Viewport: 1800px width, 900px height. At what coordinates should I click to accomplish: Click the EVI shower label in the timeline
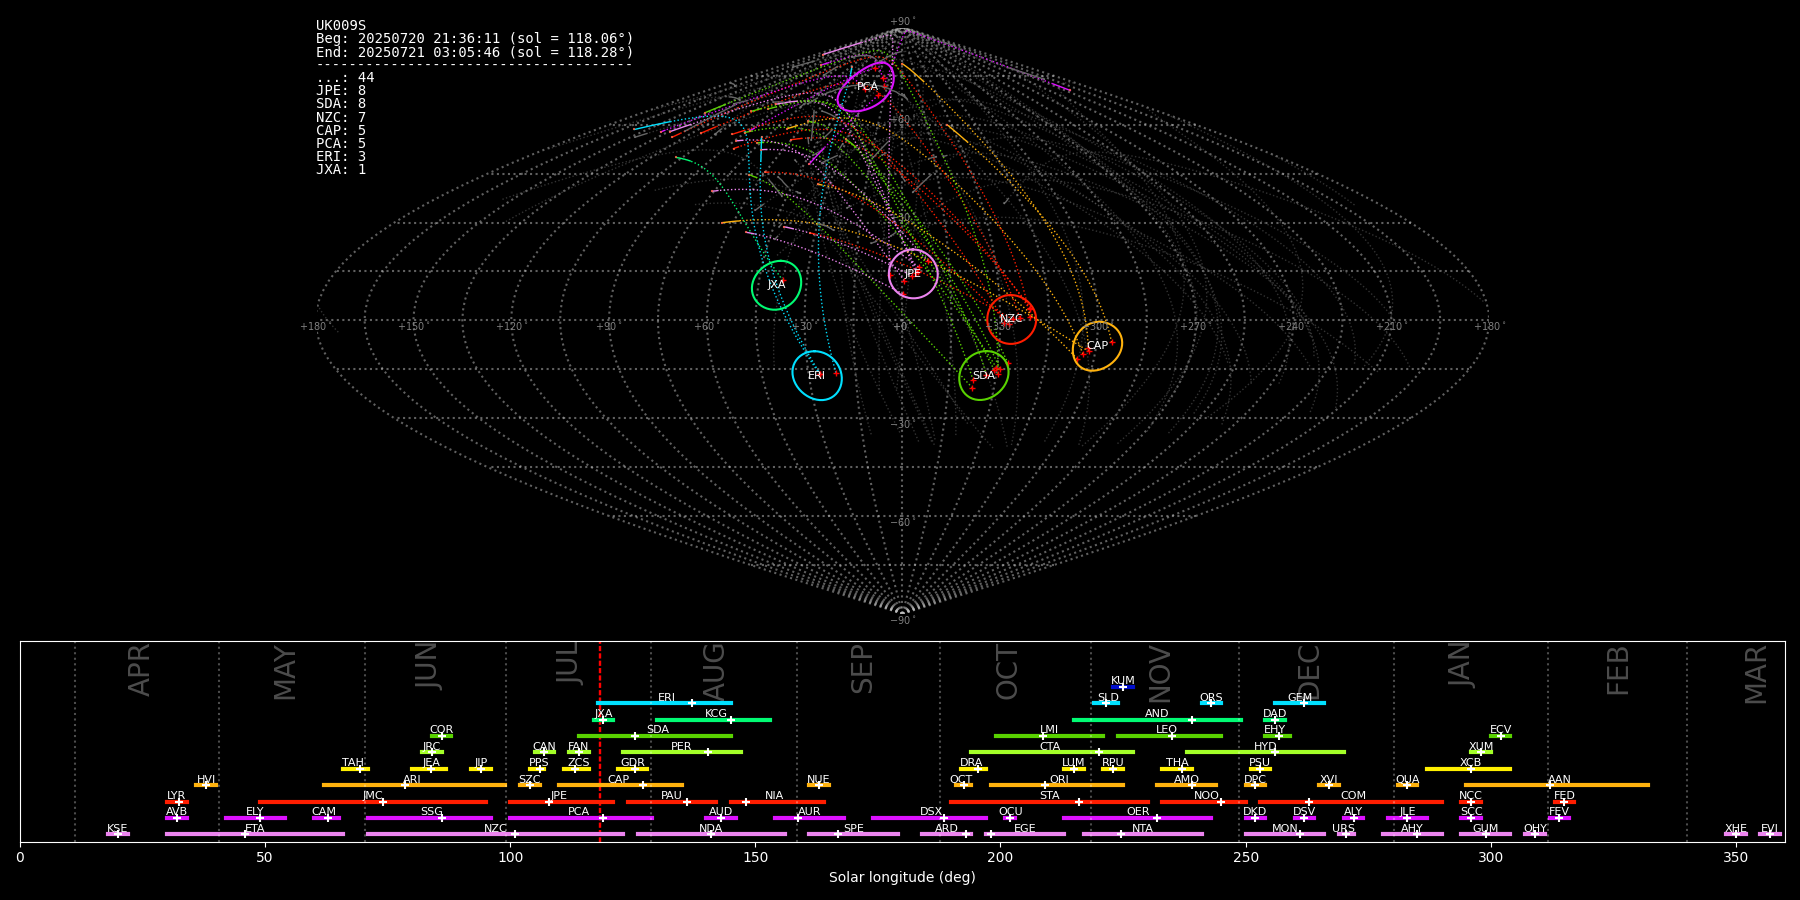click(x=1769, y=829)
